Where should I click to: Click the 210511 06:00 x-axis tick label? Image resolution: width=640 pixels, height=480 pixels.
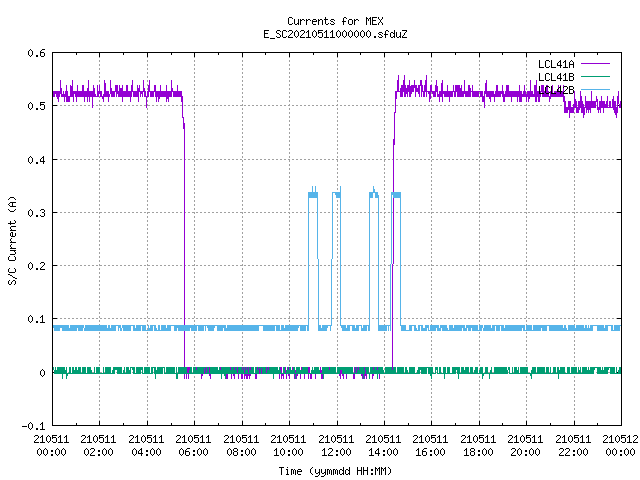(193, 446)
